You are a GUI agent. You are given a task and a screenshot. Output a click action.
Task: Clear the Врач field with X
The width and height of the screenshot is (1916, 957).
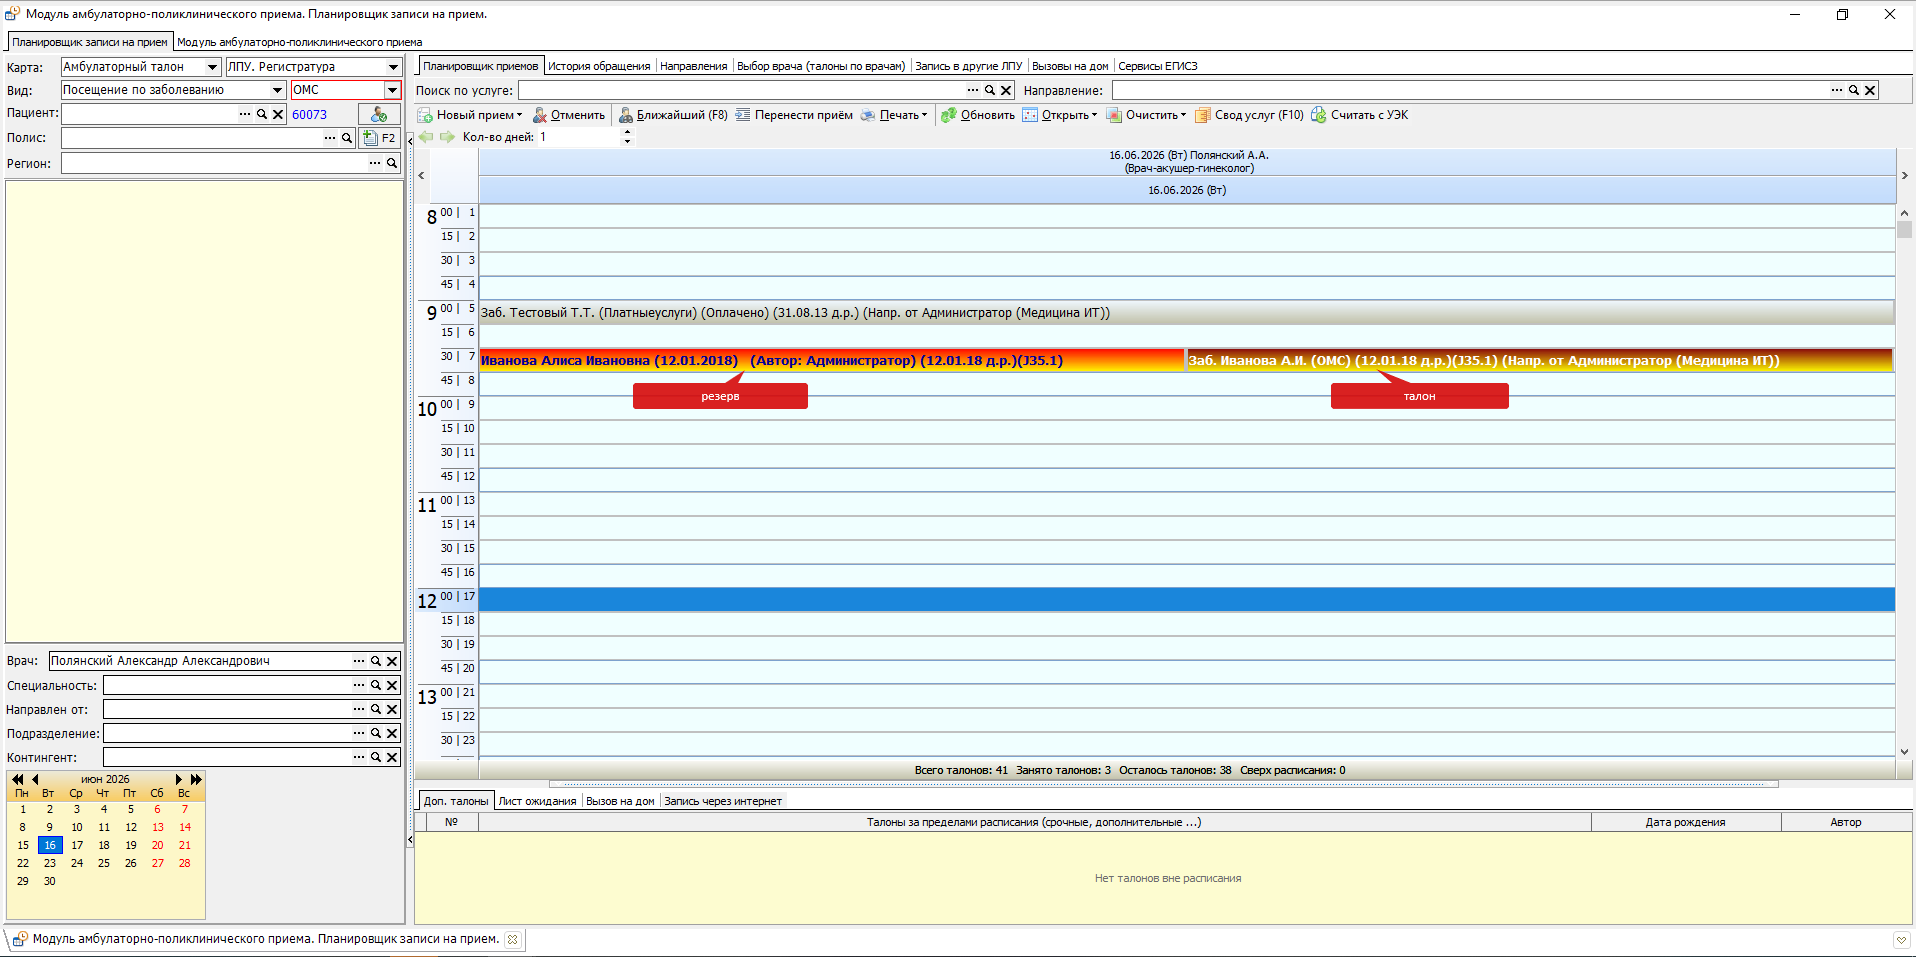point(393,661)
